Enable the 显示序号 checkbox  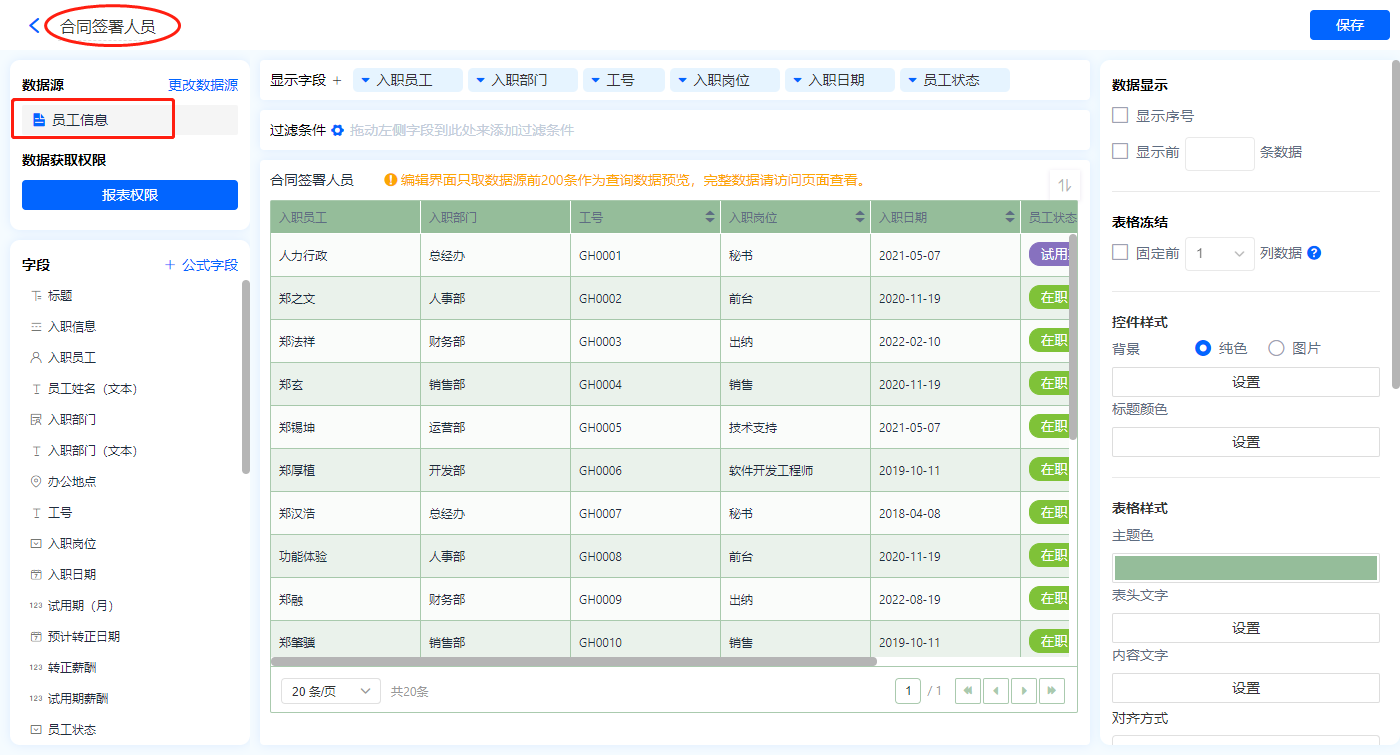[1120, 116]
